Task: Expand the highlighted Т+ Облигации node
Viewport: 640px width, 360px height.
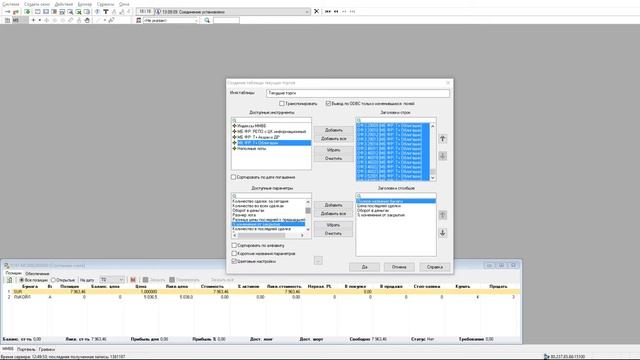Action: 234,143
